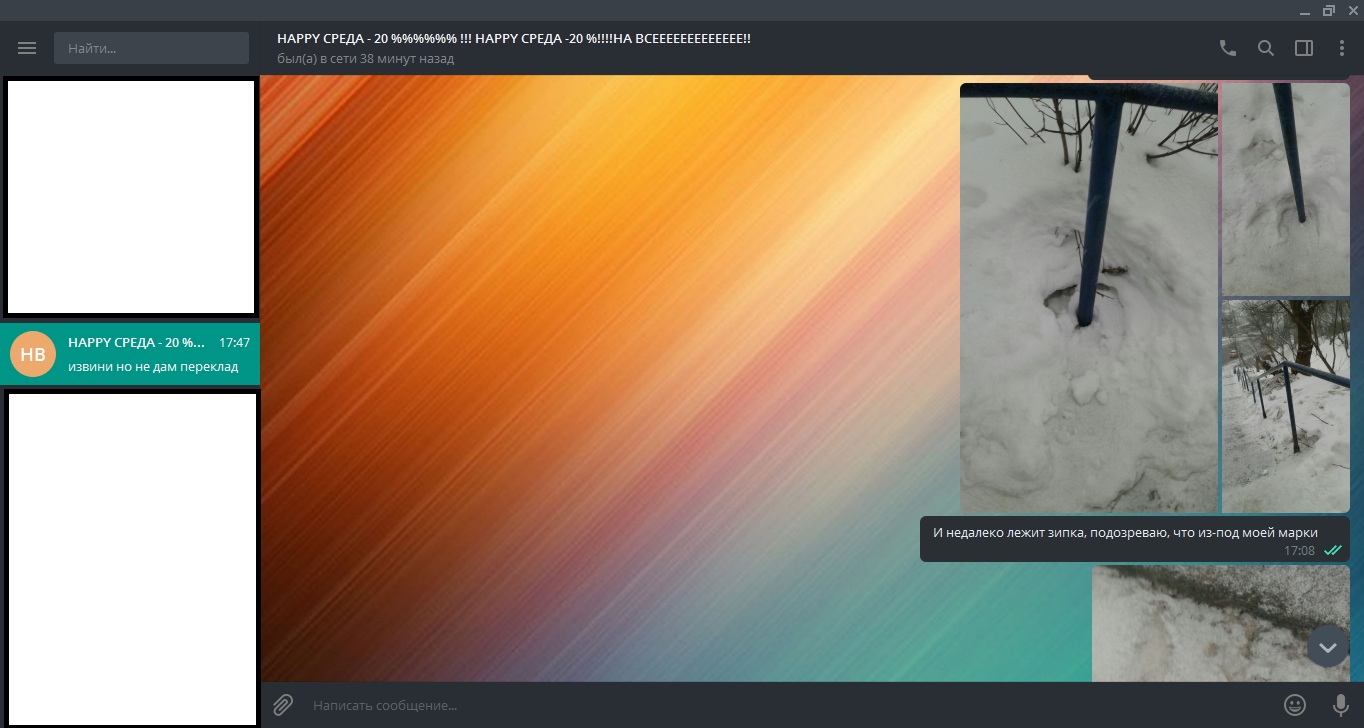This screenshot has height=728, width=1364.
Task: Click the double-check read receipt icon
Action: [1332, 551]
